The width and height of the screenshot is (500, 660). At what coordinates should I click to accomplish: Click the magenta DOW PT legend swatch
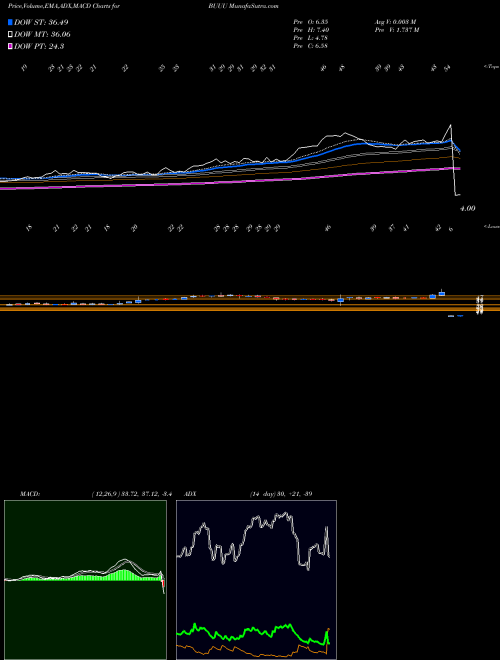point(10,47)
